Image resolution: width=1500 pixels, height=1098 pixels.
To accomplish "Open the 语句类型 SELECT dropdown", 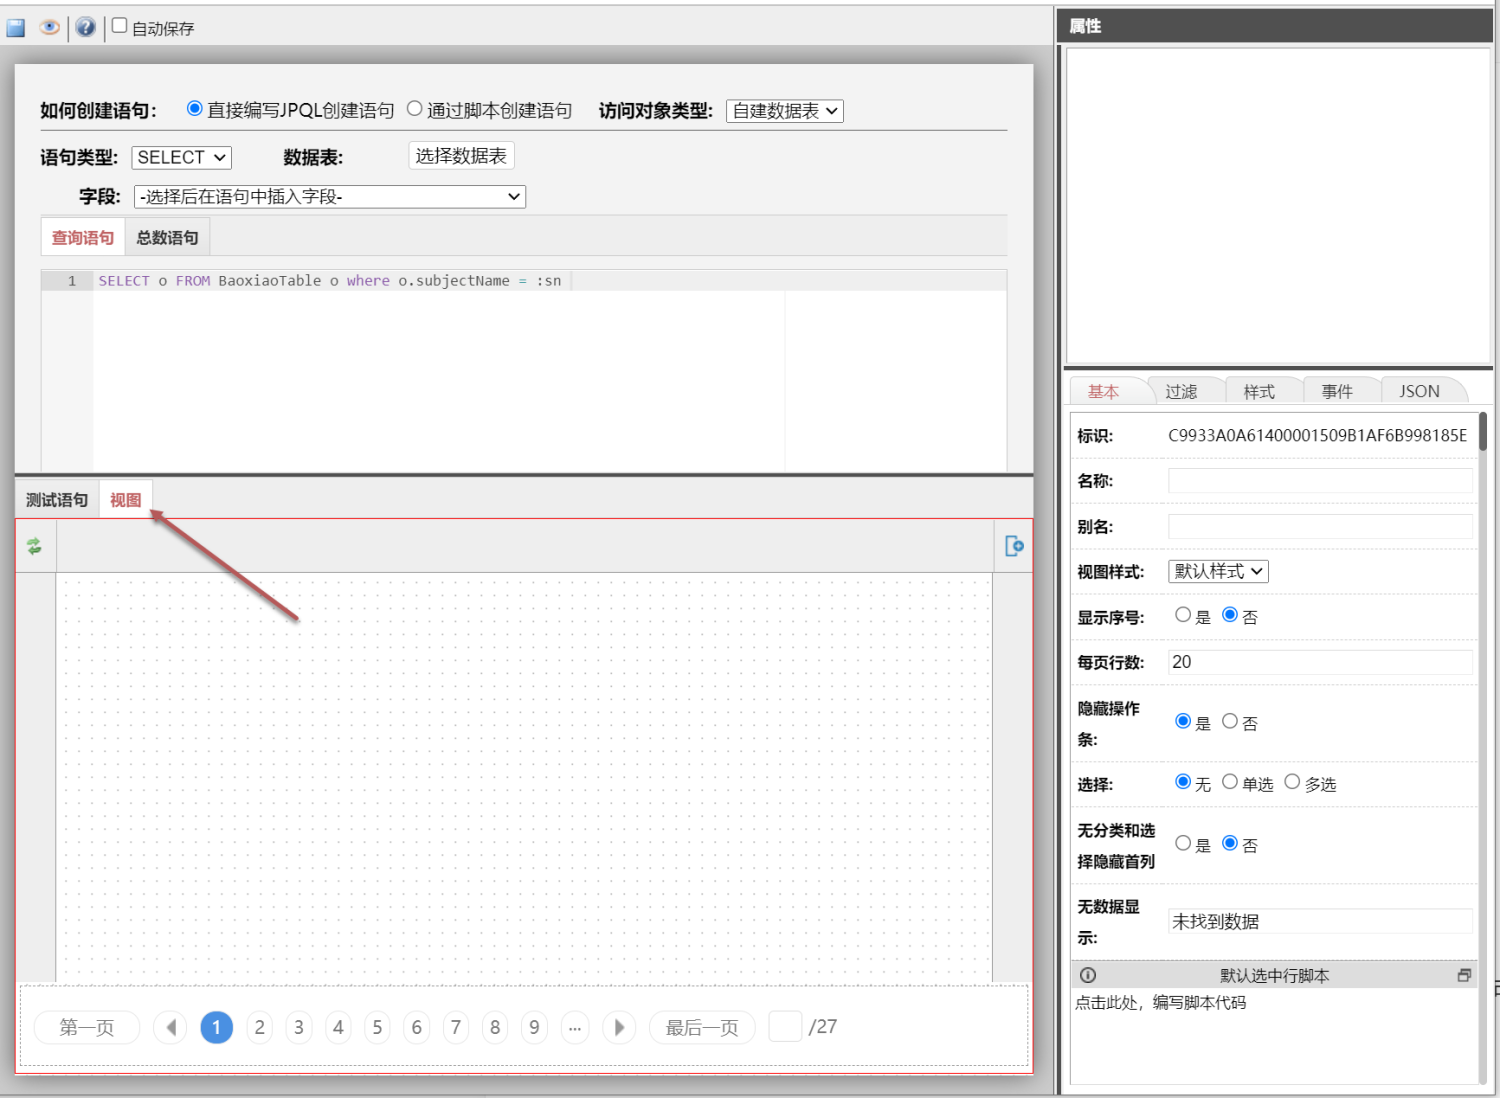I will pos(181,157).
